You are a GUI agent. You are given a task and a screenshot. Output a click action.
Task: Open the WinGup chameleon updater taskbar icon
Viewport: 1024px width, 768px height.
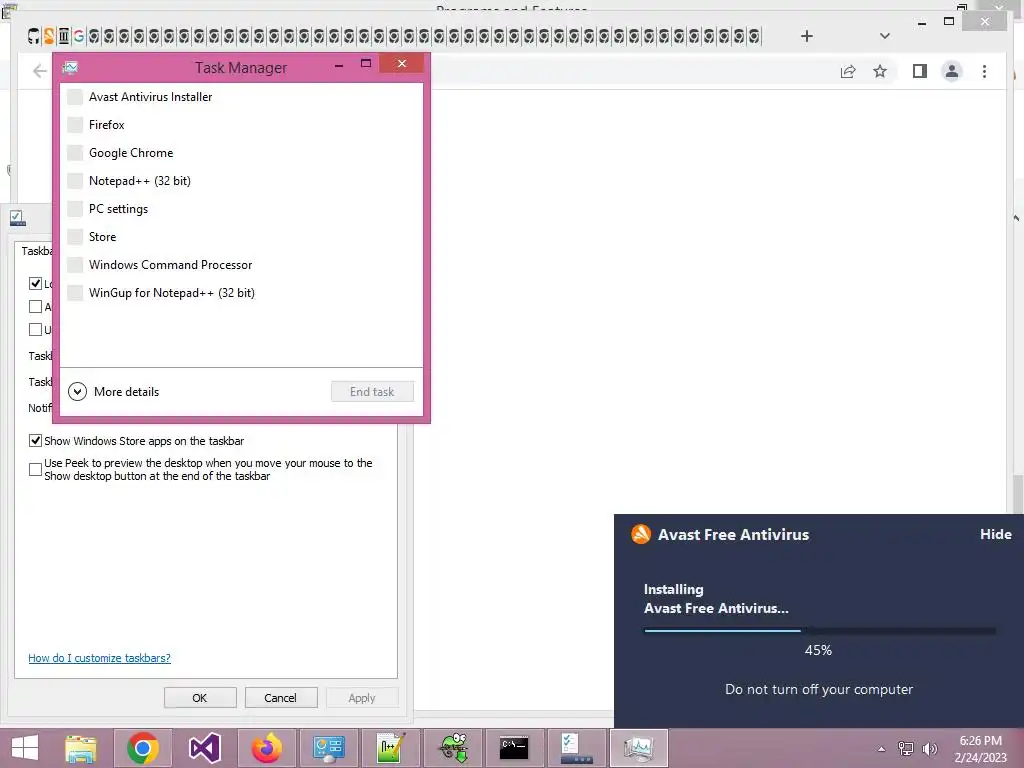(x=453, y=748)
